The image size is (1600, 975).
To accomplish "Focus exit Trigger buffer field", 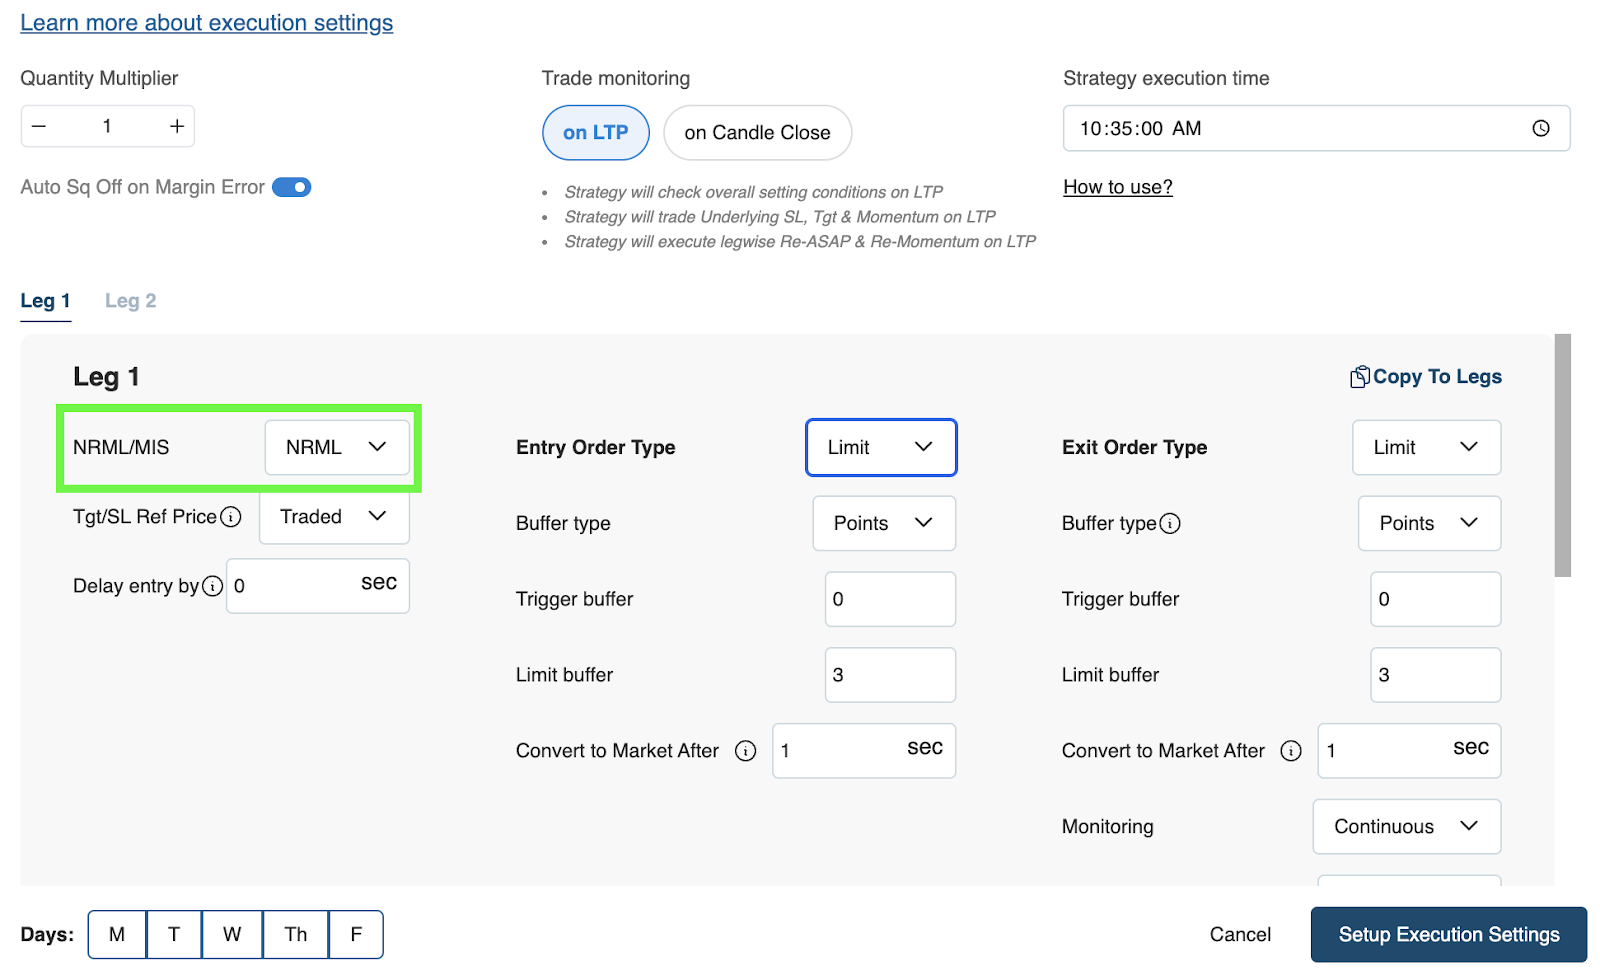I will pyautogui.click(x=1436, y=599).
